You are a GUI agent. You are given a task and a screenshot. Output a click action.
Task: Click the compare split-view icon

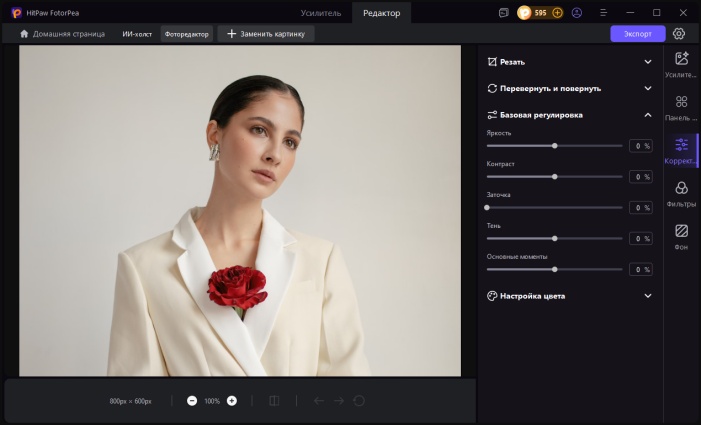(x=274, y=401)
